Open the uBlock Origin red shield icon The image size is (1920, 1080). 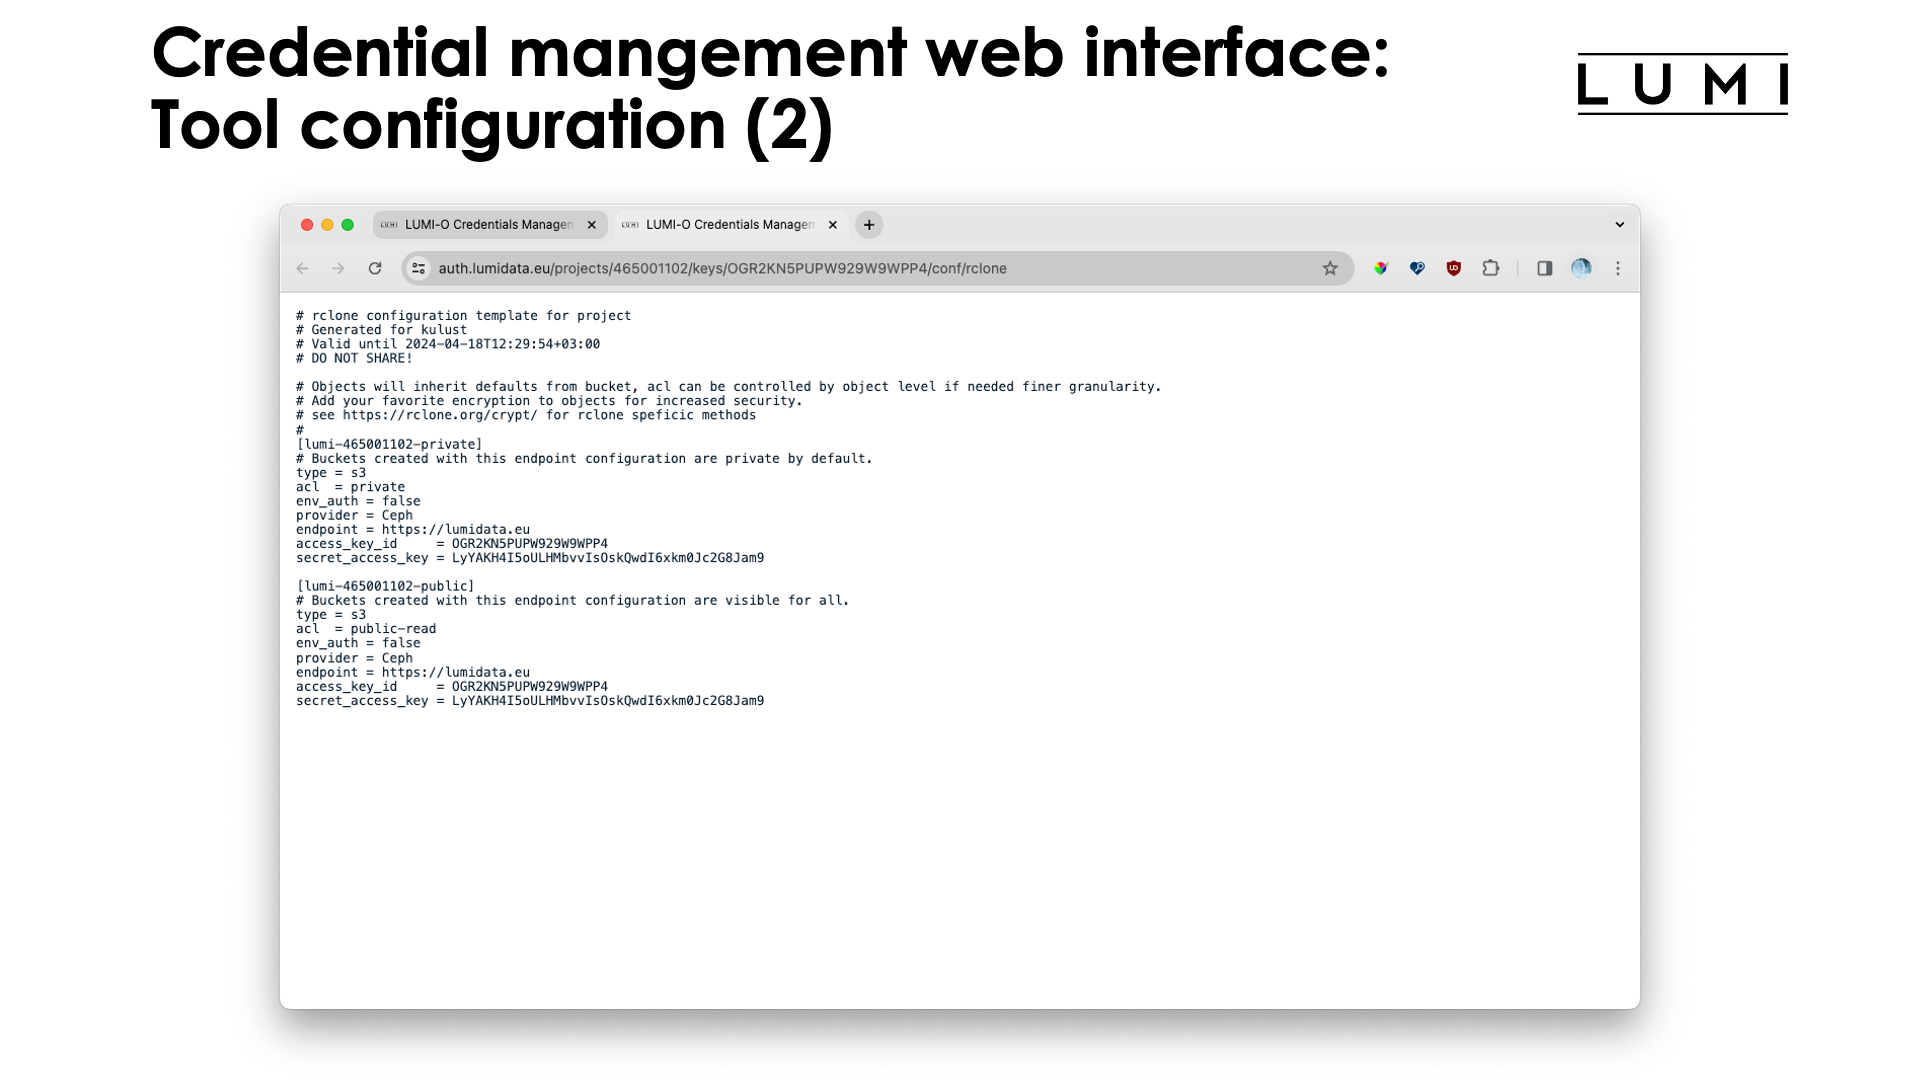pos(1454,268)
